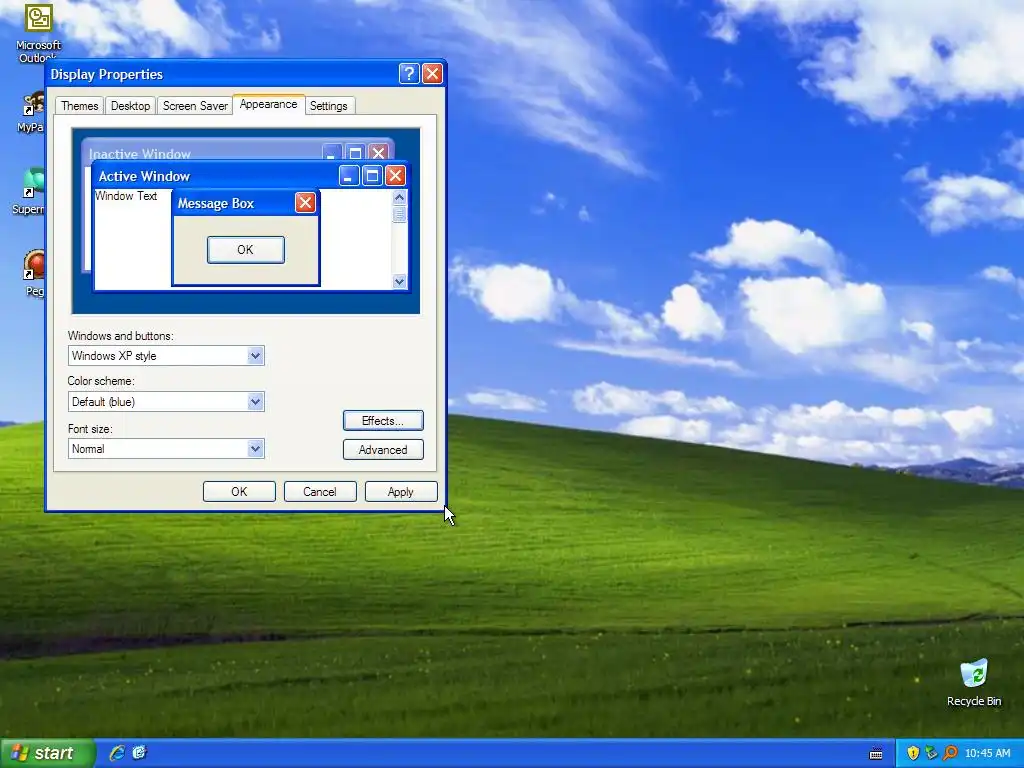The height and width of the screenshot is (768, 1024).
Task: Go to the Settings tab
Action: click(x=328, y=106)
